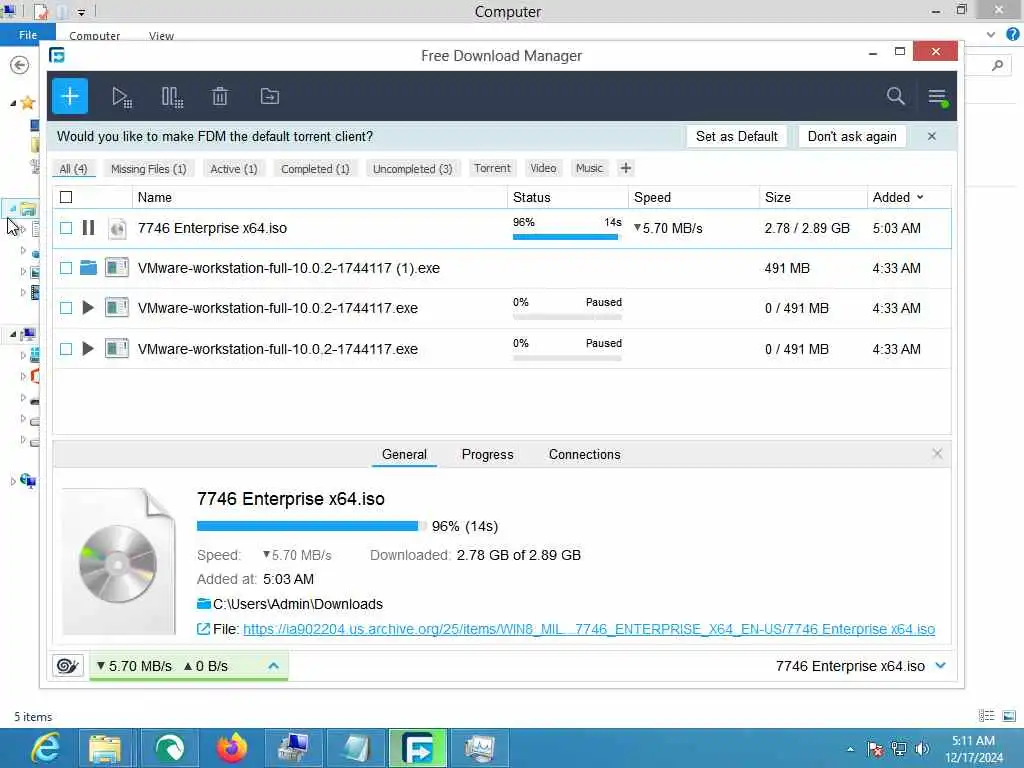Click Set as Default button
This screenshot has height=768, width=1024.
coord(737,136)
